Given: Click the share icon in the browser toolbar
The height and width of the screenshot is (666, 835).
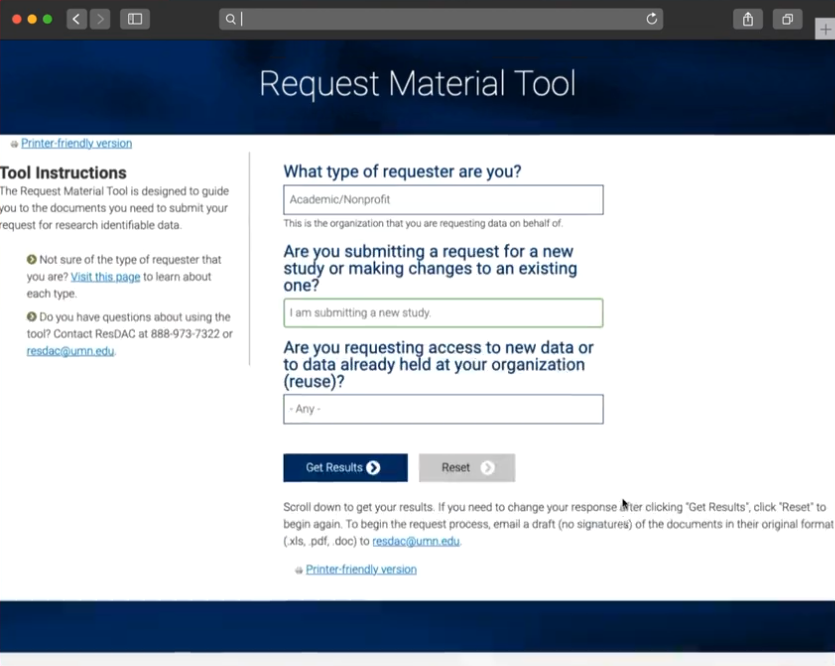Looking at the screenshot, I should pyautogui.click(x=747, y=18).
